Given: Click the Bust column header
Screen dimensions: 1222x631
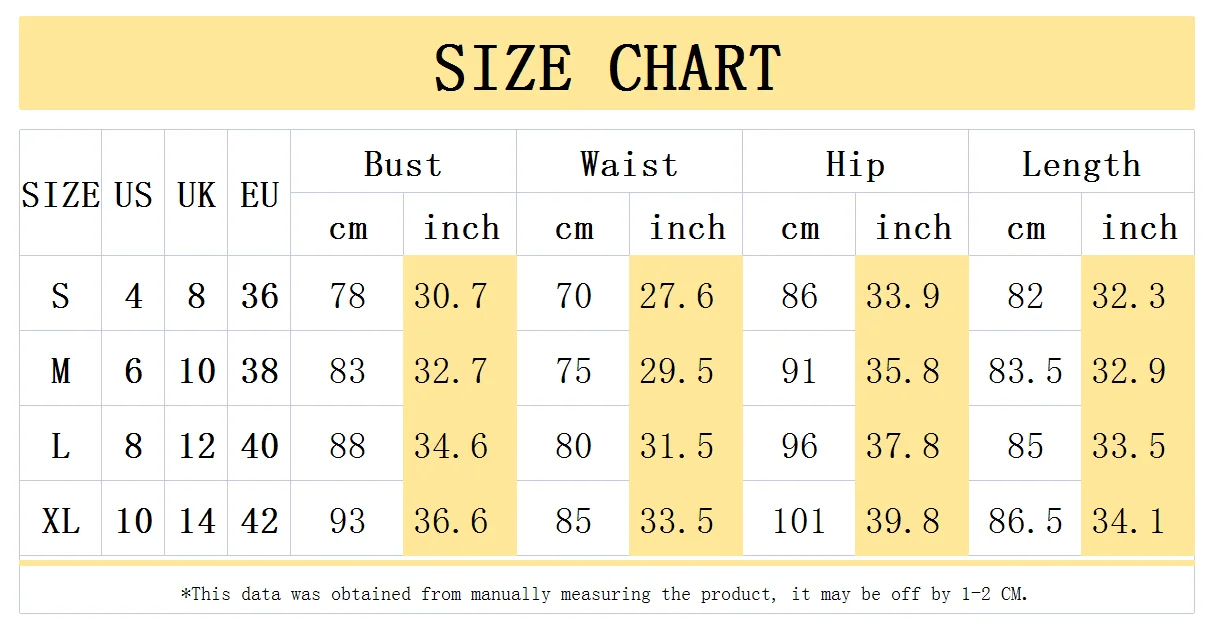Looking at the screenshot, I should pos(403,162).
